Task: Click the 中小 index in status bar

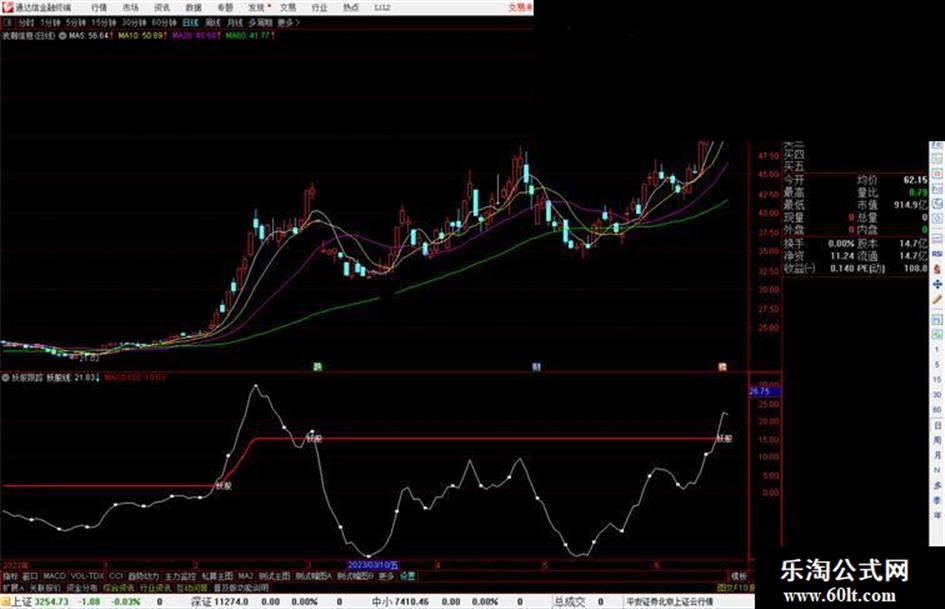Action: click(x=382, y=601)
